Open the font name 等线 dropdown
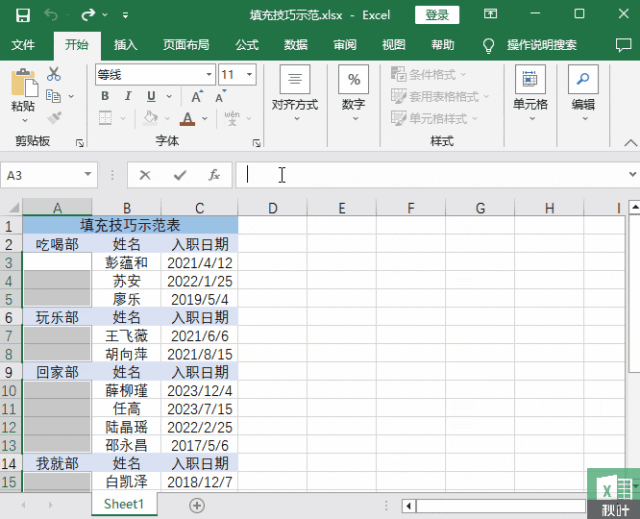 tap(209, 74)
